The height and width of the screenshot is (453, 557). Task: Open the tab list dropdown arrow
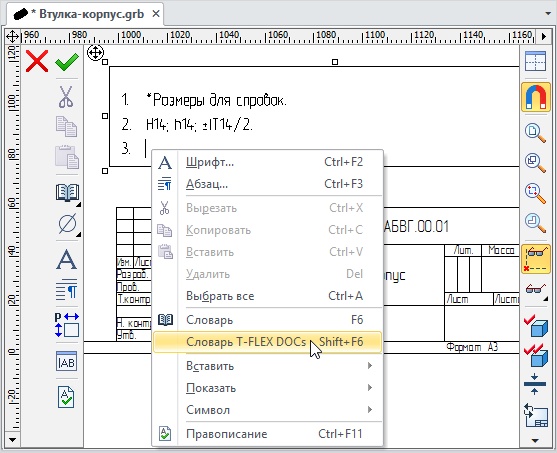tap(548, 14)
